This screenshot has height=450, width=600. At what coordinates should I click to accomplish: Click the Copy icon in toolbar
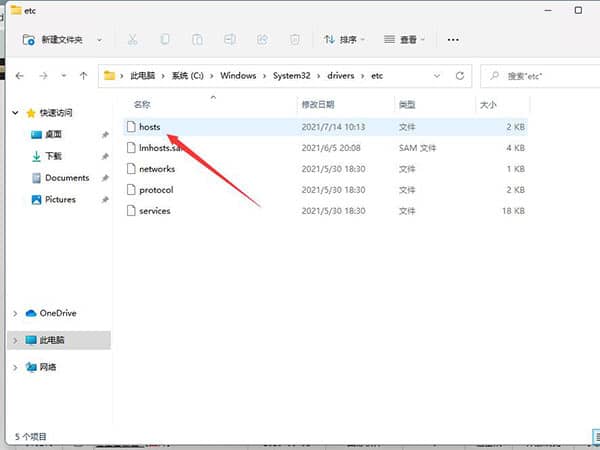coord(165,40)
